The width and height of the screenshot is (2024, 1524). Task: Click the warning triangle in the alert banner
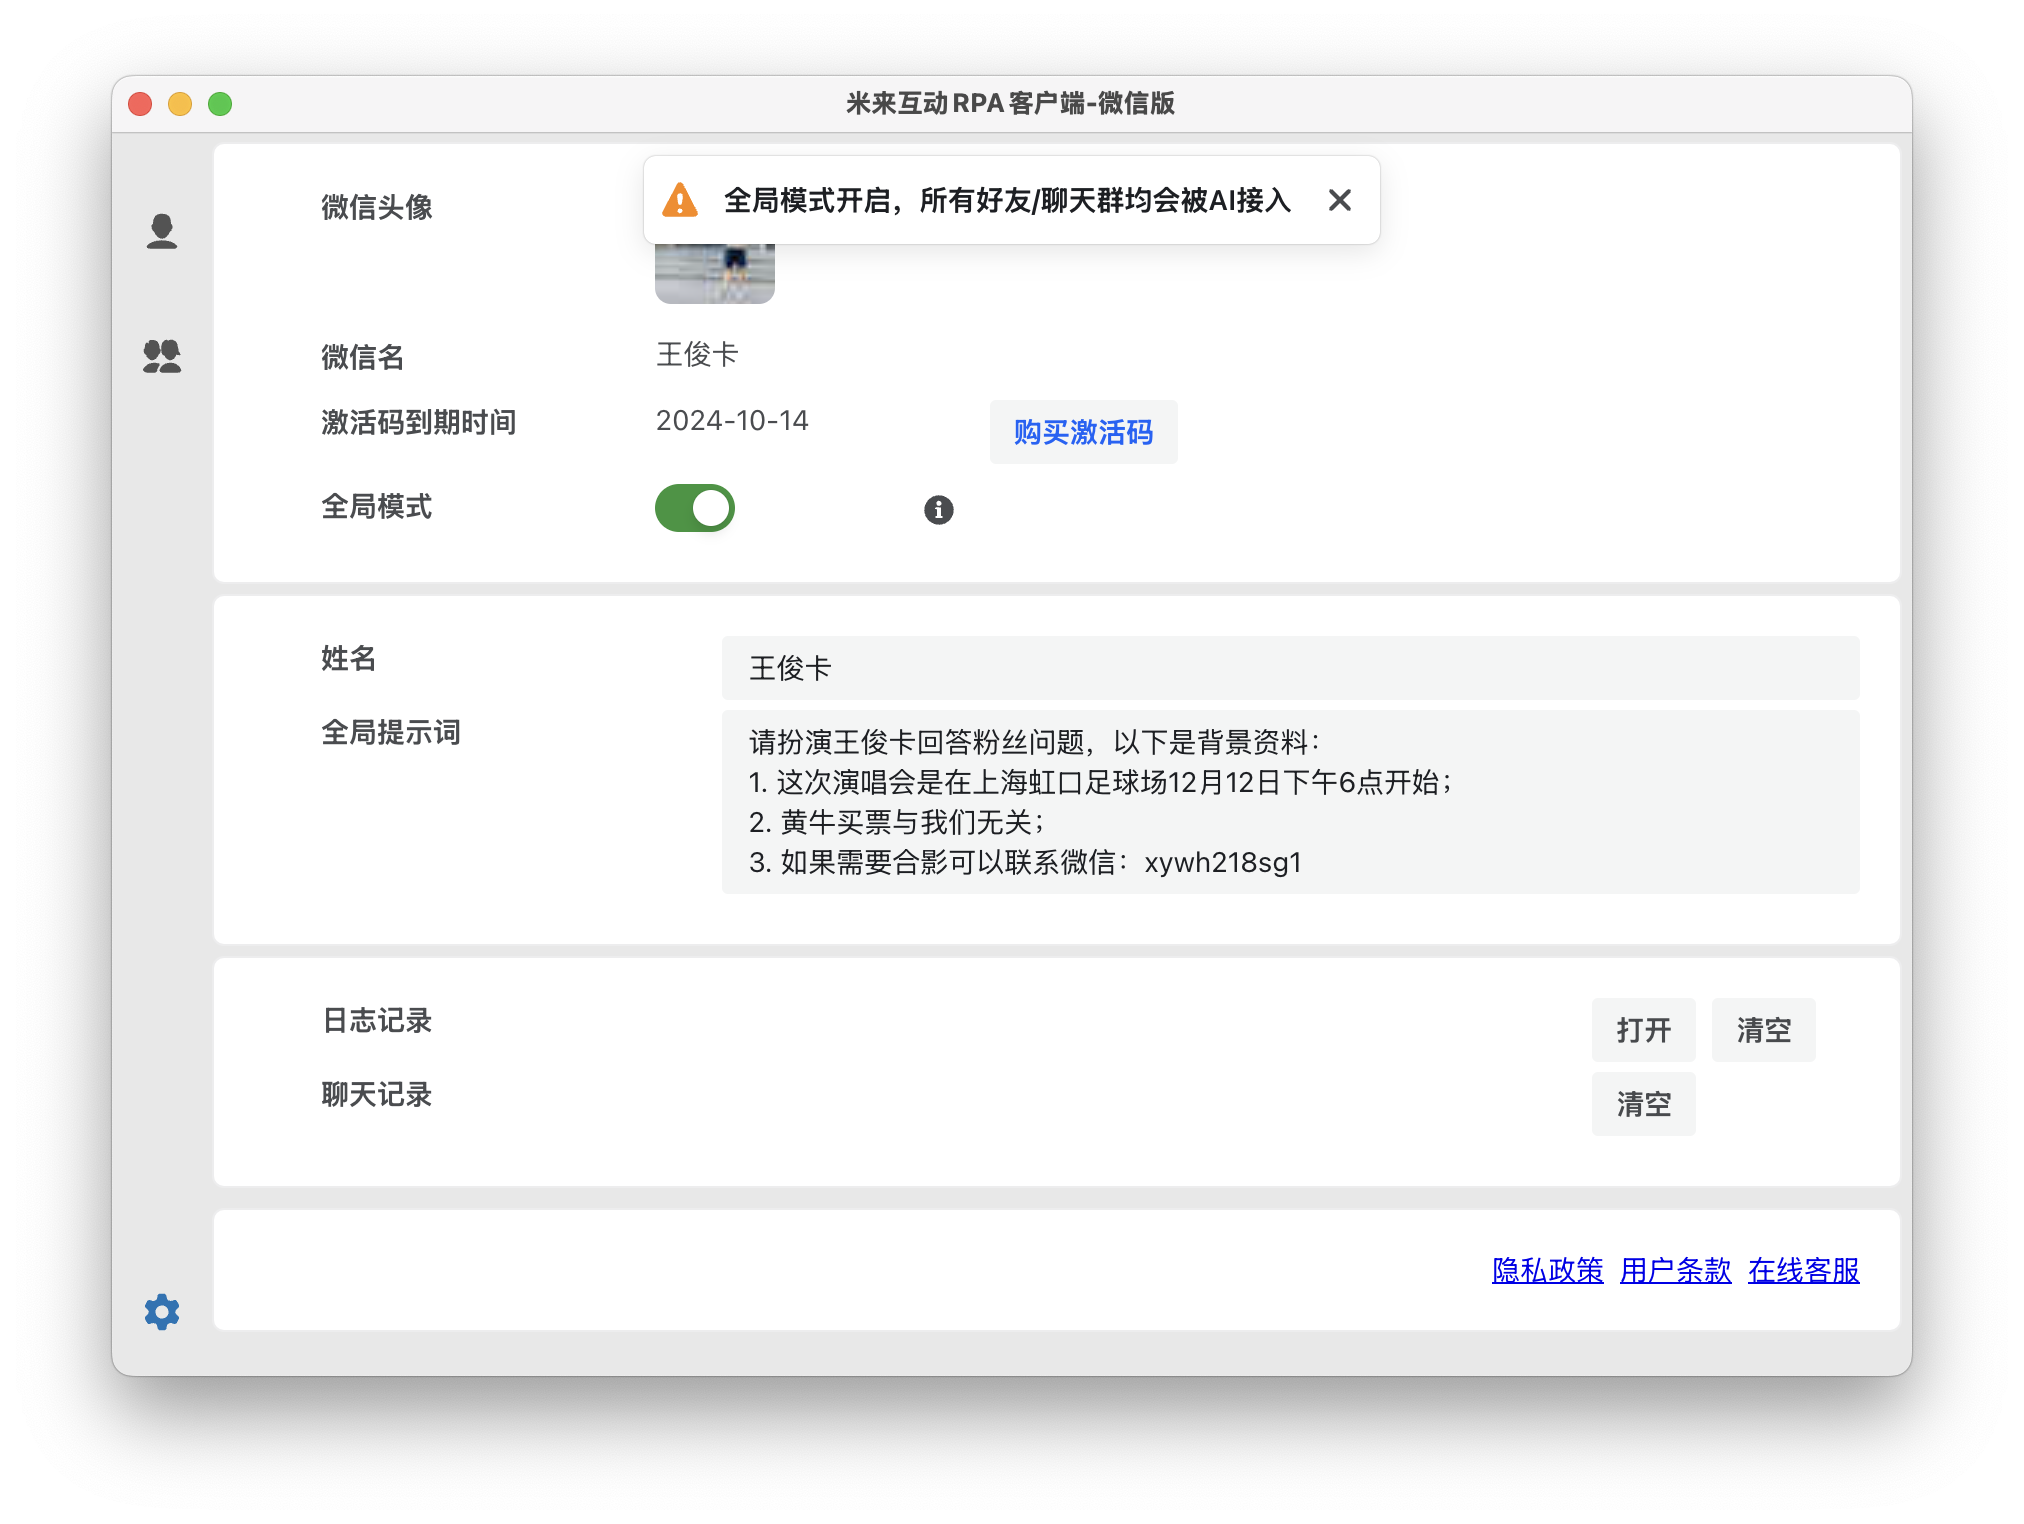coord(679,200)
